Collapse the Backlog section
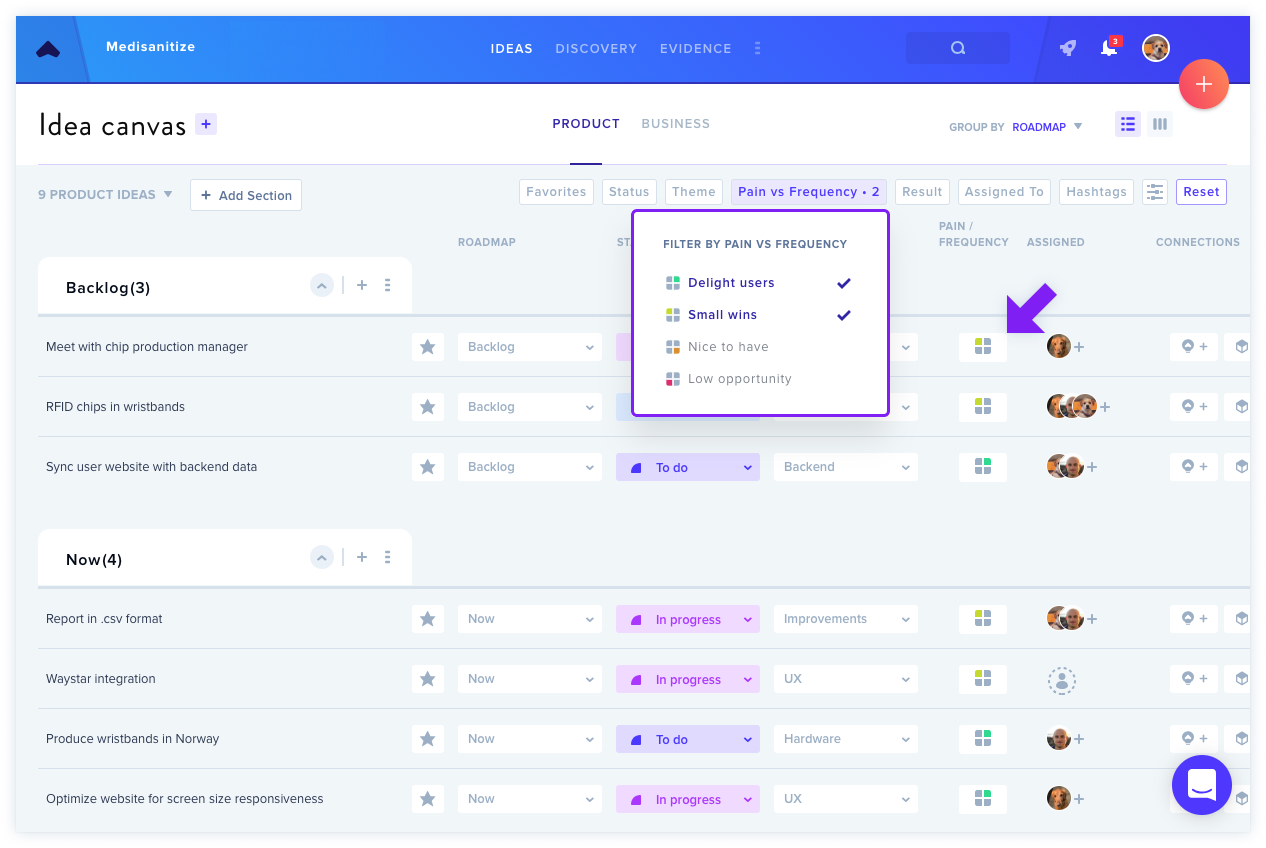 (x=322, y=286)
